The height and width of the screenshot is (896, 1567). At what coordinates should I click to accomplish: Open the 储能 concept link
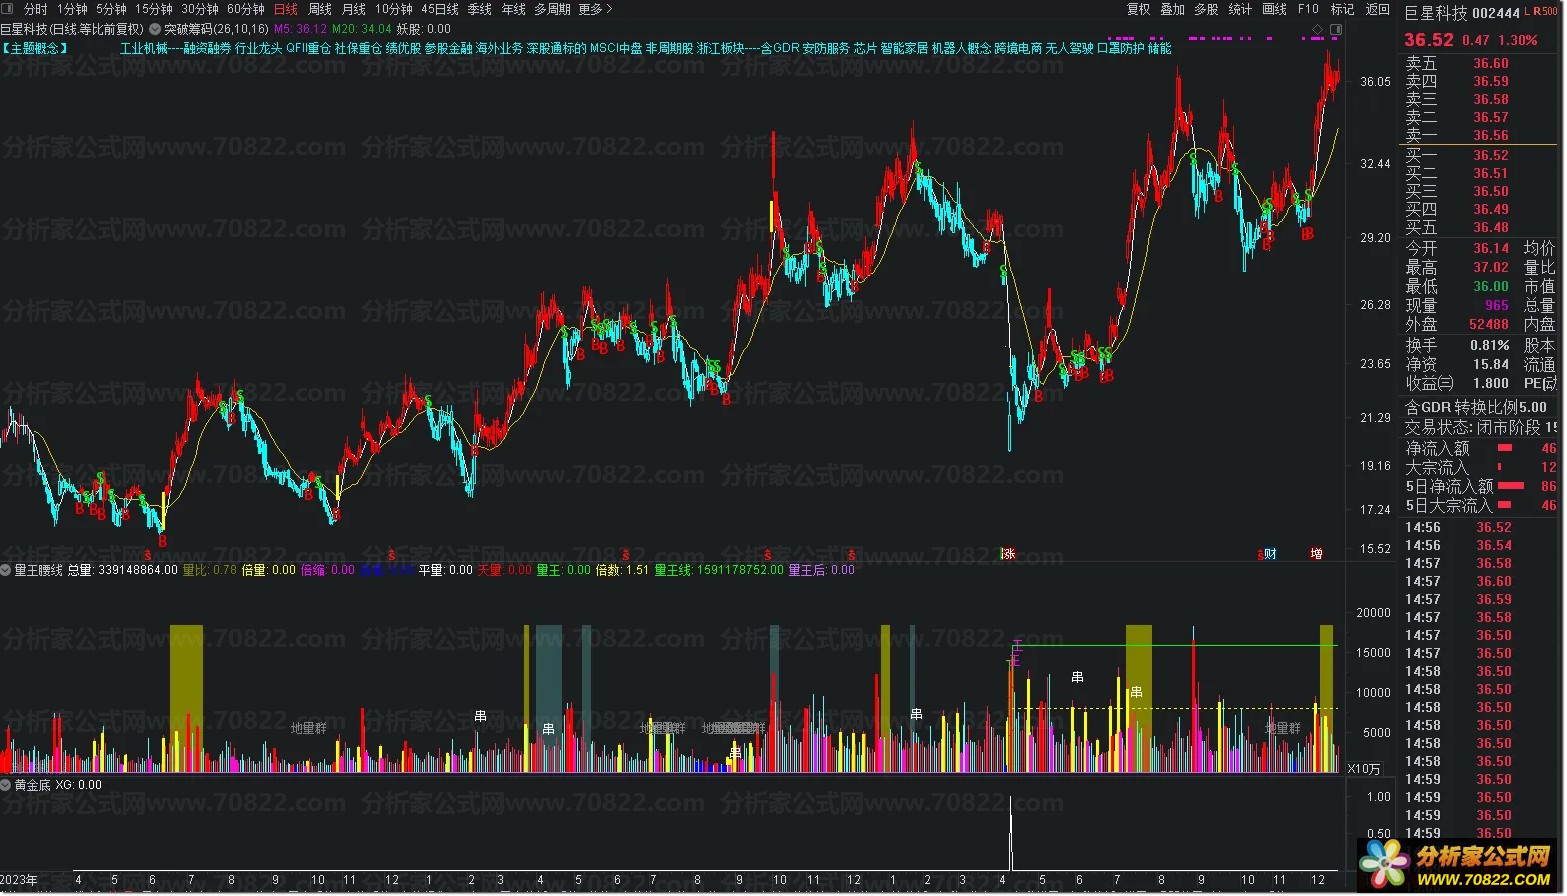point(1160,48)
